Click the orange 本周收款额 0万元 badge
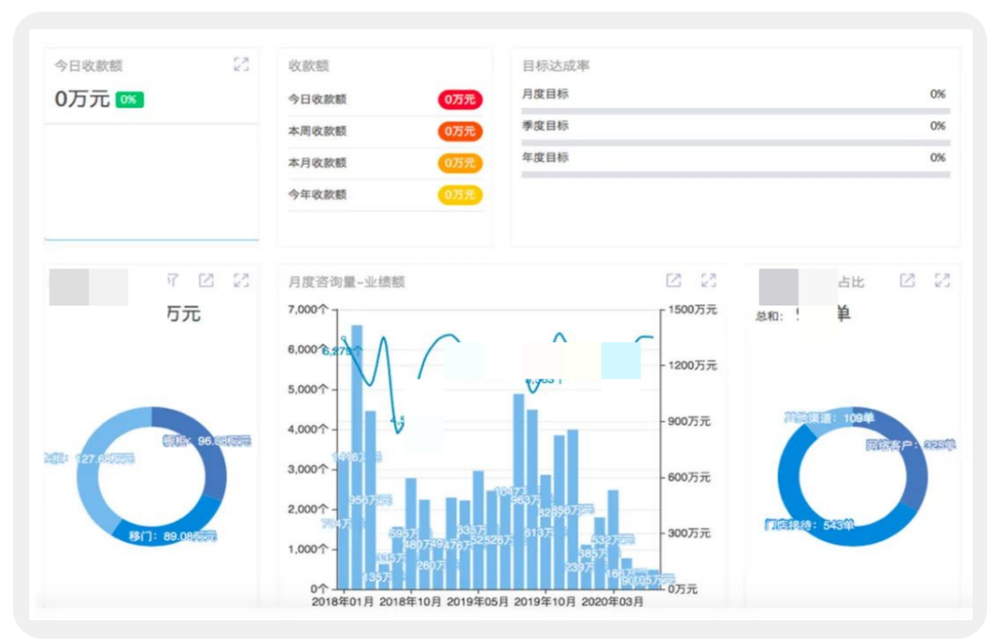Image resolution: width=1000 pixels, height=644 pixels. (x=460, y=131)
